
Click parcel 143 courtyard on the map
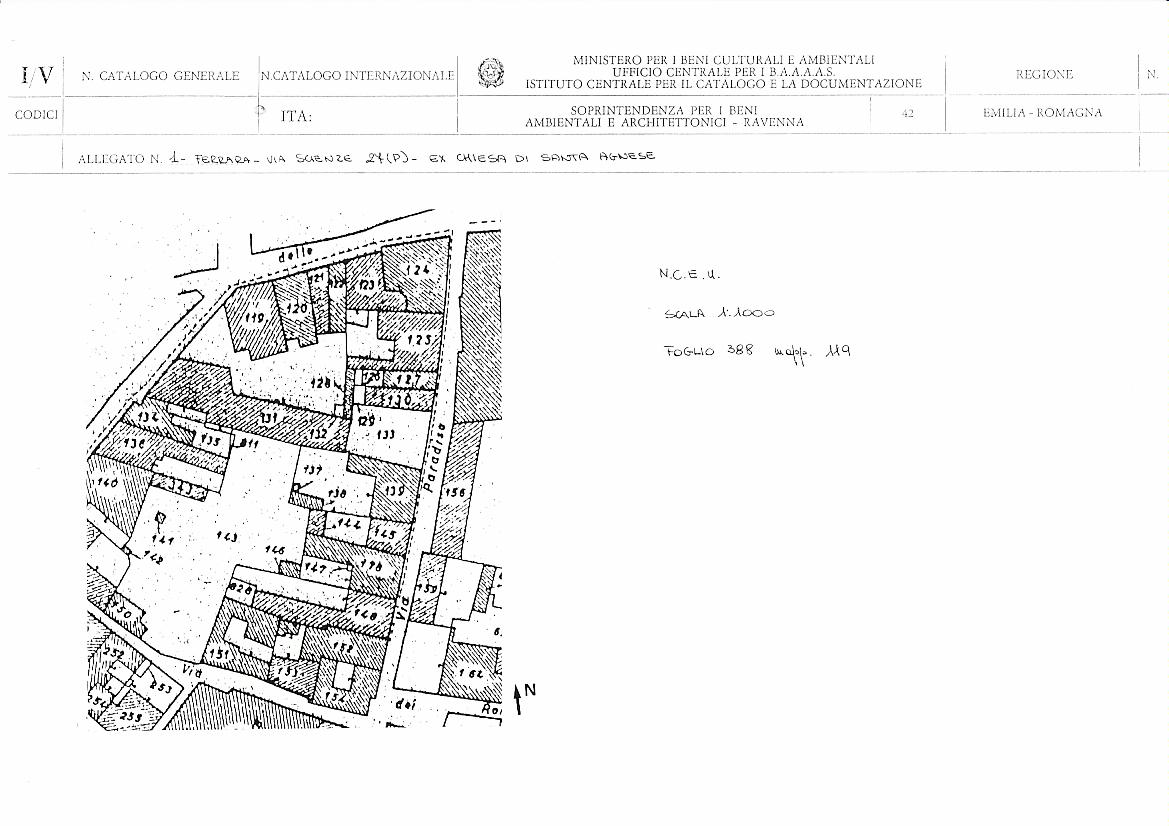click(x=227, y=537)
